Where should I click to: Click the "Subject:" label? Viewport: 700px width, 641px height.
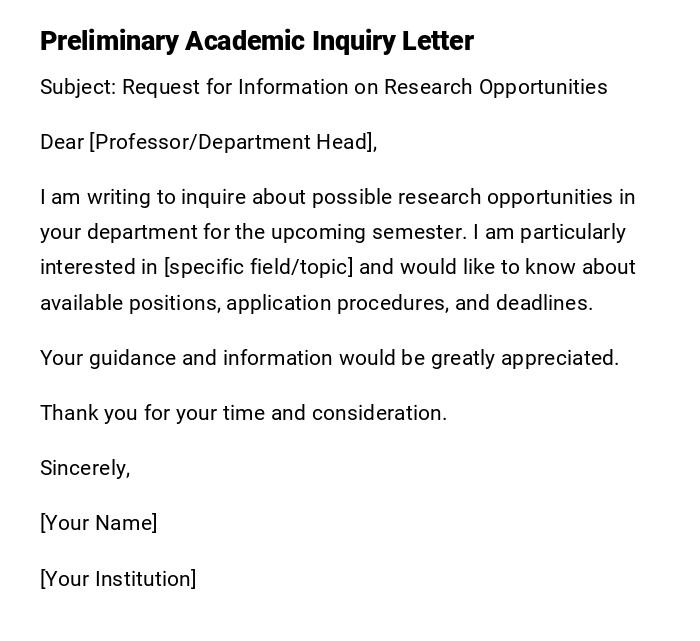[78, 87]
